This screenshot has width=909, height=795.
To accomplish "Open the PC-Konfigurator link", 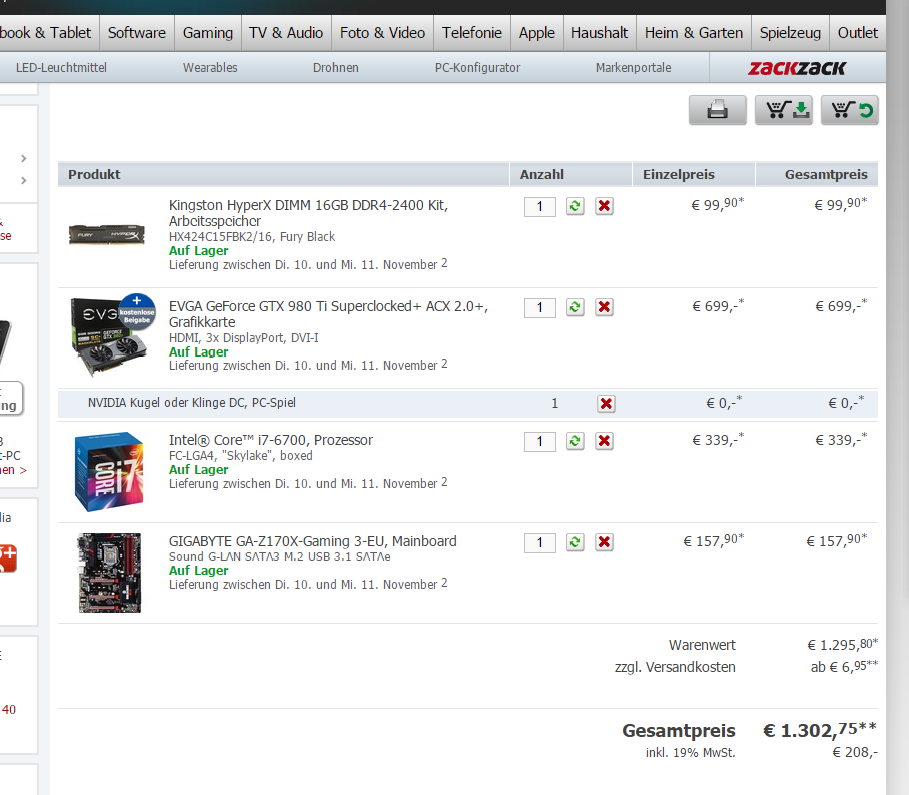I will tap(478, 68).
